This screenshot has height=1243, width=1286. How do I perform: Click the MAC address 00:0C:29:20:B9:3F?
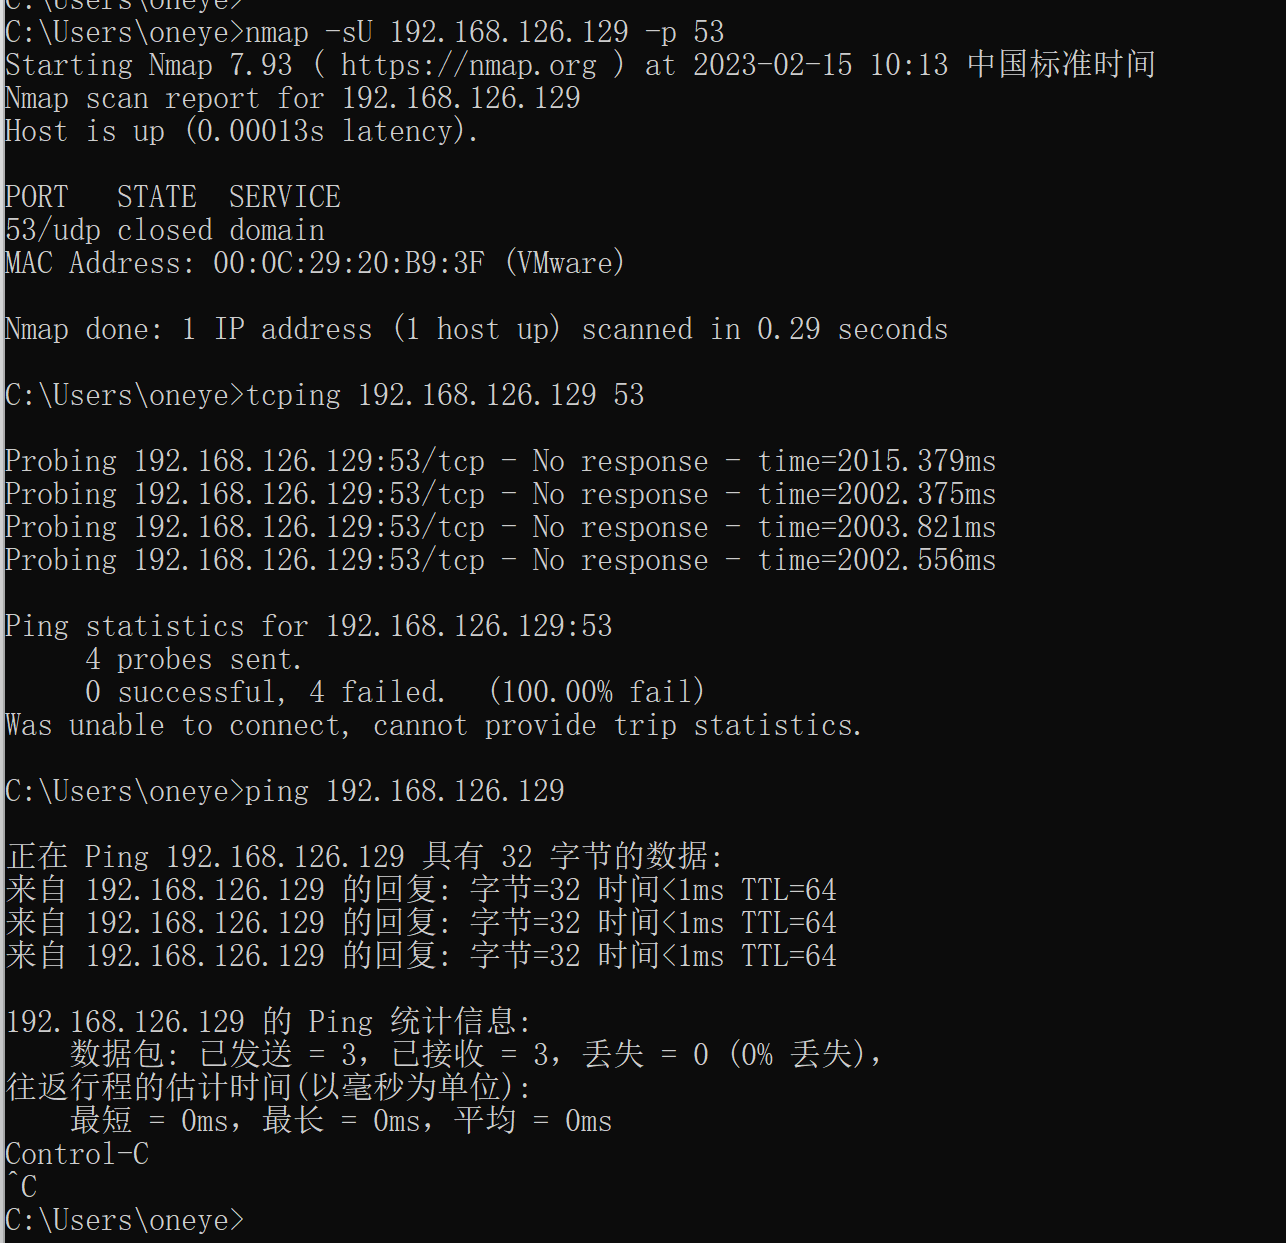point(348,263)
